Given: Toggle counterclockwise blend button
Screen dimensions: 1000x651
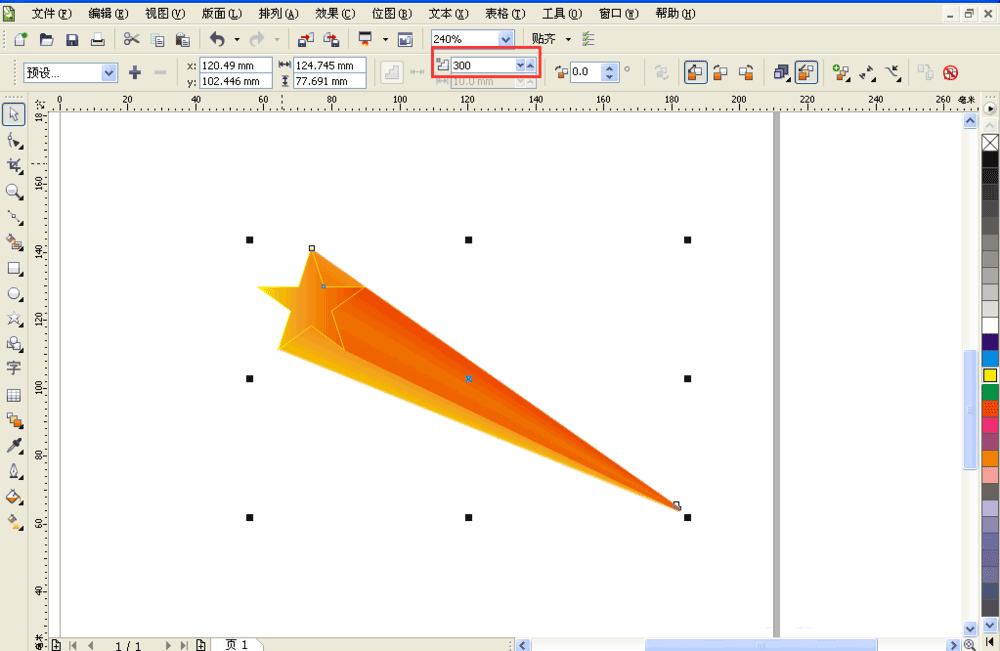Looking at the screenshot, I should [x=746, y=73].
